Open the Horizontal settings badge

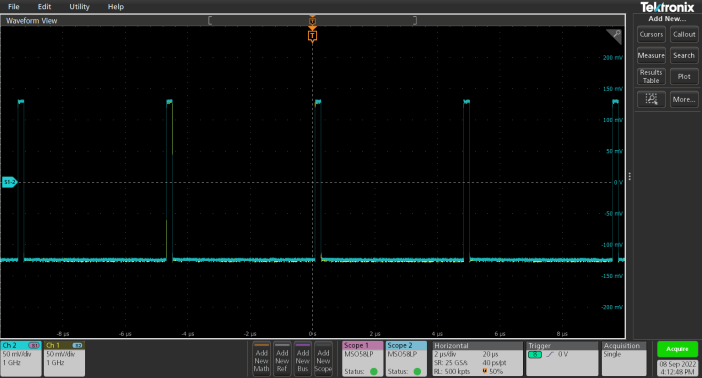(477, 358)
